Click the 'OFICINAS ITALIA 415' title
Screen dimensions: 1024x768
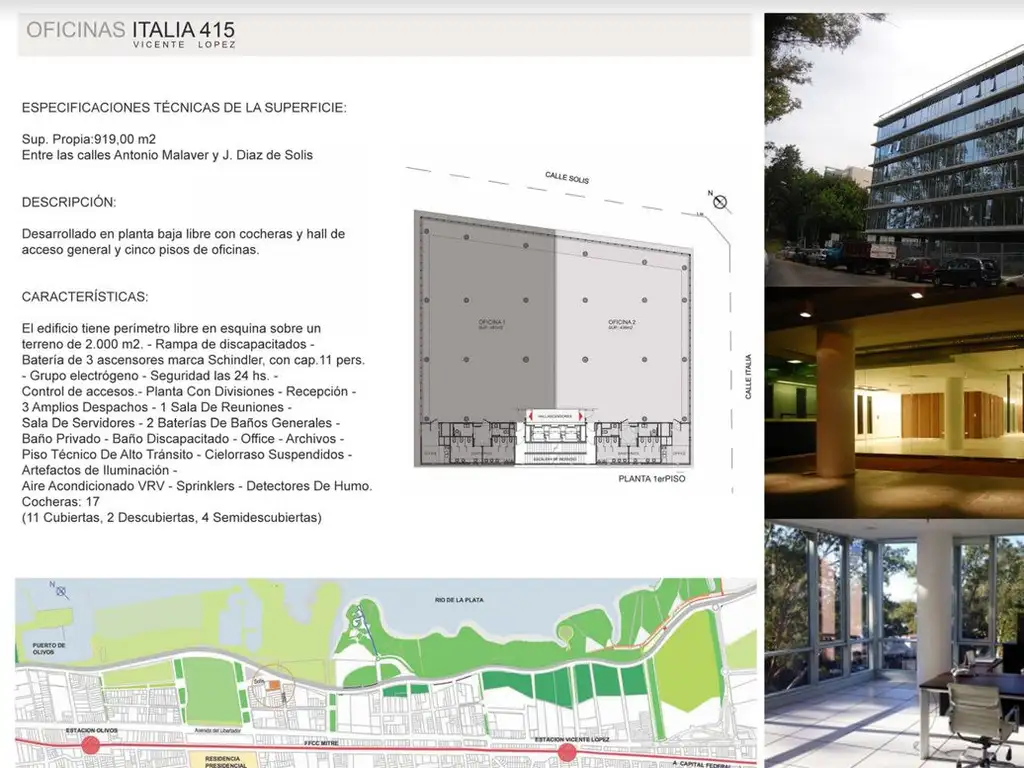click(131, 29)
